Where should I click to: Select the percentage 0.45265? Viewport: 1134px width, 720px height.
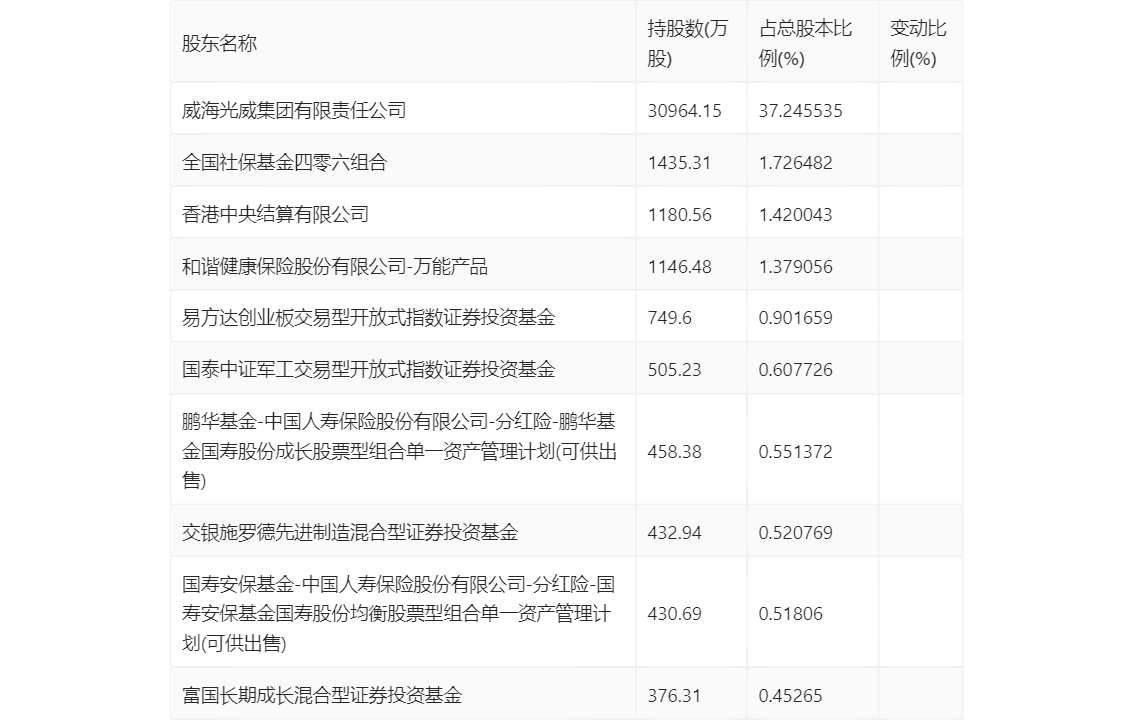pyautogui.click(x=790, y=695)
